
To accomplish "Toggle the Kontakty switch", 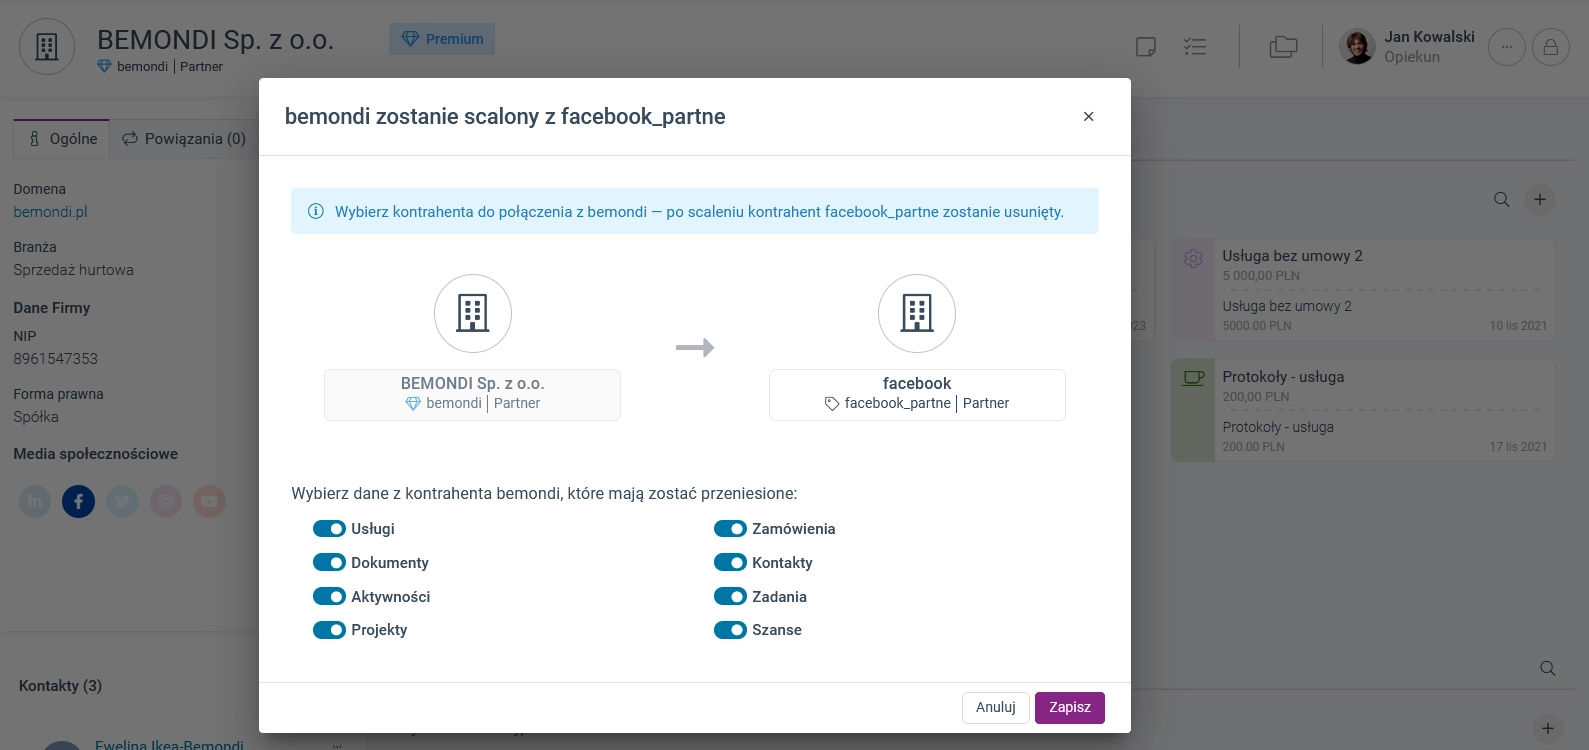I will (730, 563).
